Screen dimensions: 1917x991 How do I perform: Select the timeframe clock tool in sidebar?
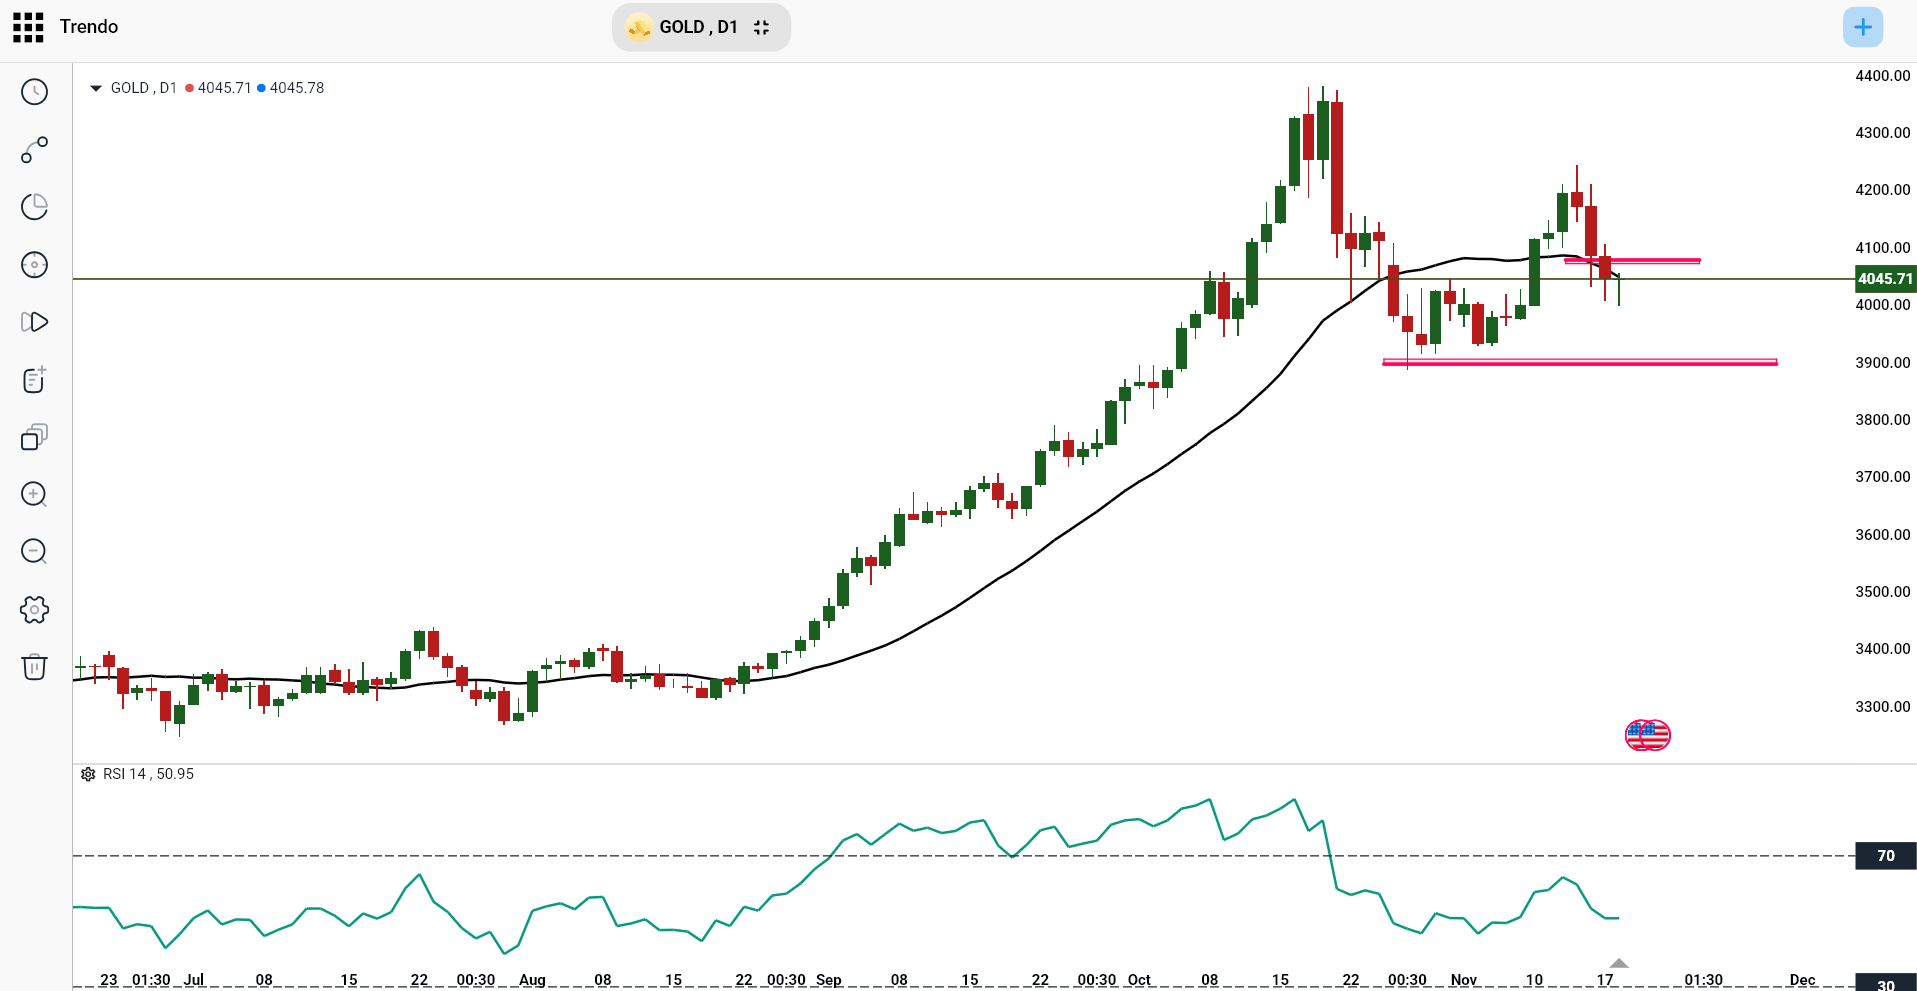tap(35, 91)
